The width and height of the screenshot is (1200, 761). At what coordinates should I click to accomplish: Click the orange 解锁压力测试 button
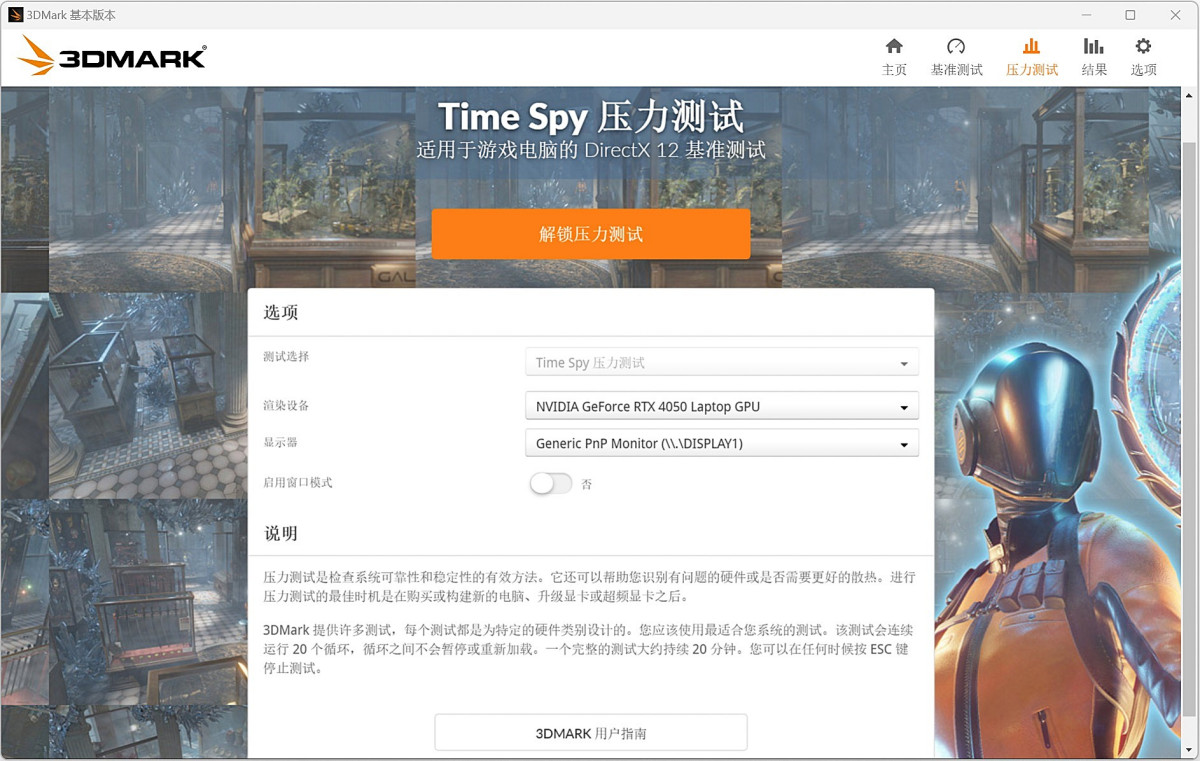click(x=591, y=234)
